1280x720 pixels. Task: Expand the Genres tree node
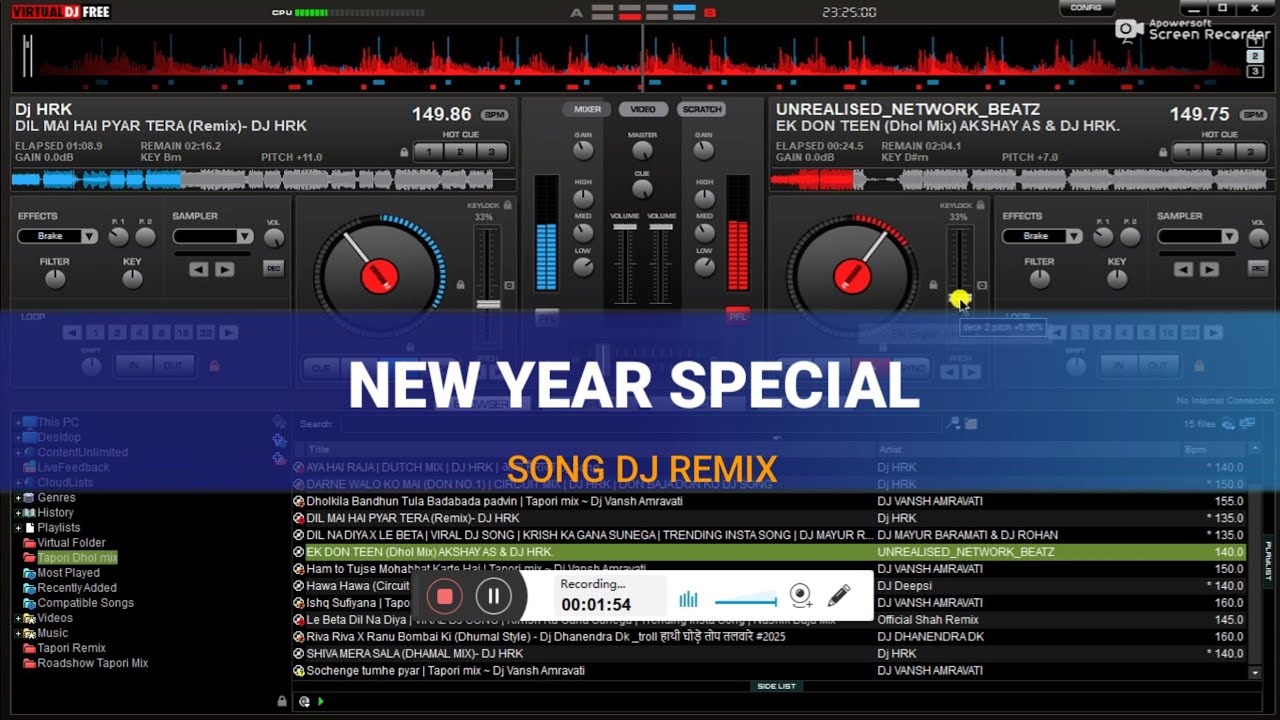(18, 497)
